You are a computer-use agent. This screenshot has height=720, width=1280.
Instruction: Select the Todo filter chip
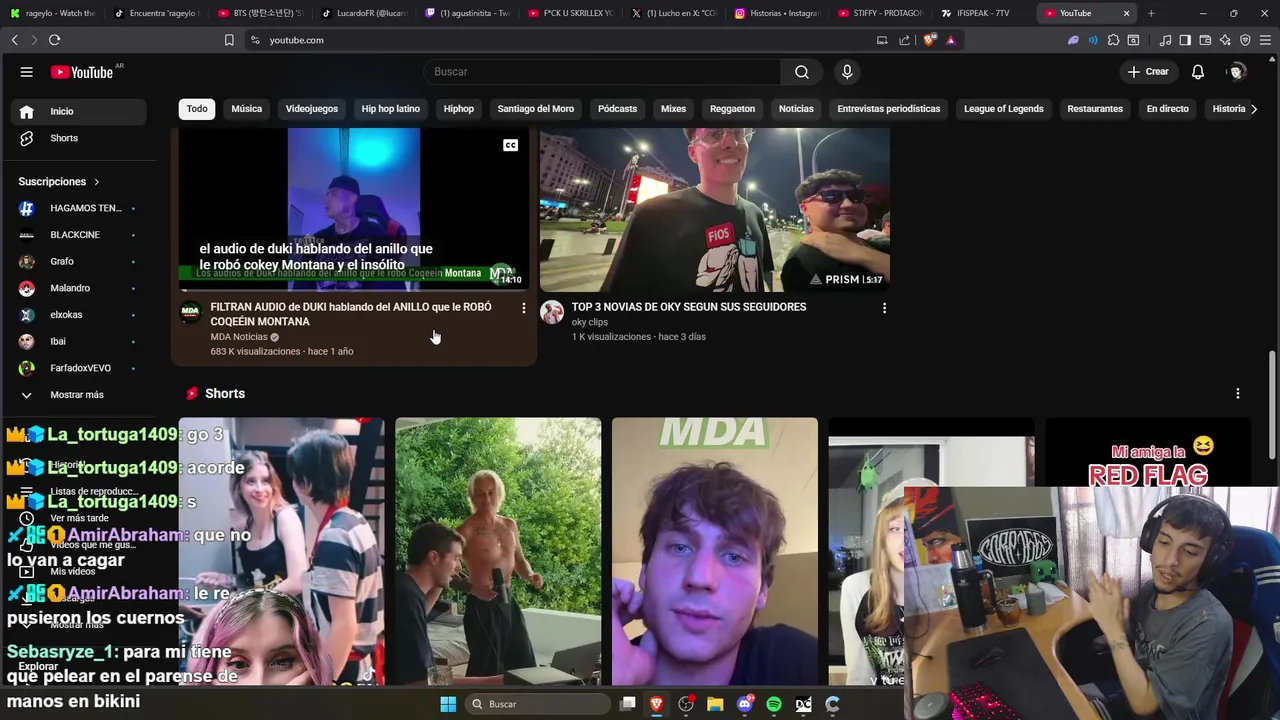pos(197,109)
